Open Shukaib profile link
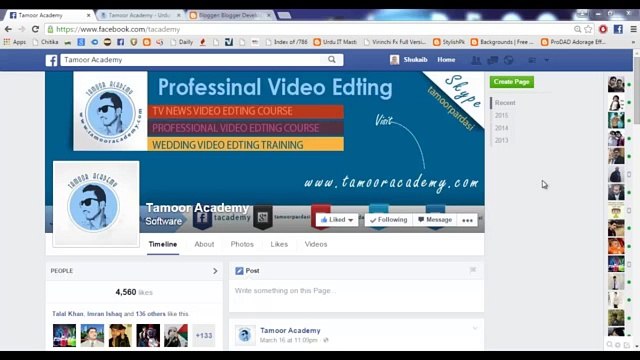This screenshot has width=640, height=360. 415,60
